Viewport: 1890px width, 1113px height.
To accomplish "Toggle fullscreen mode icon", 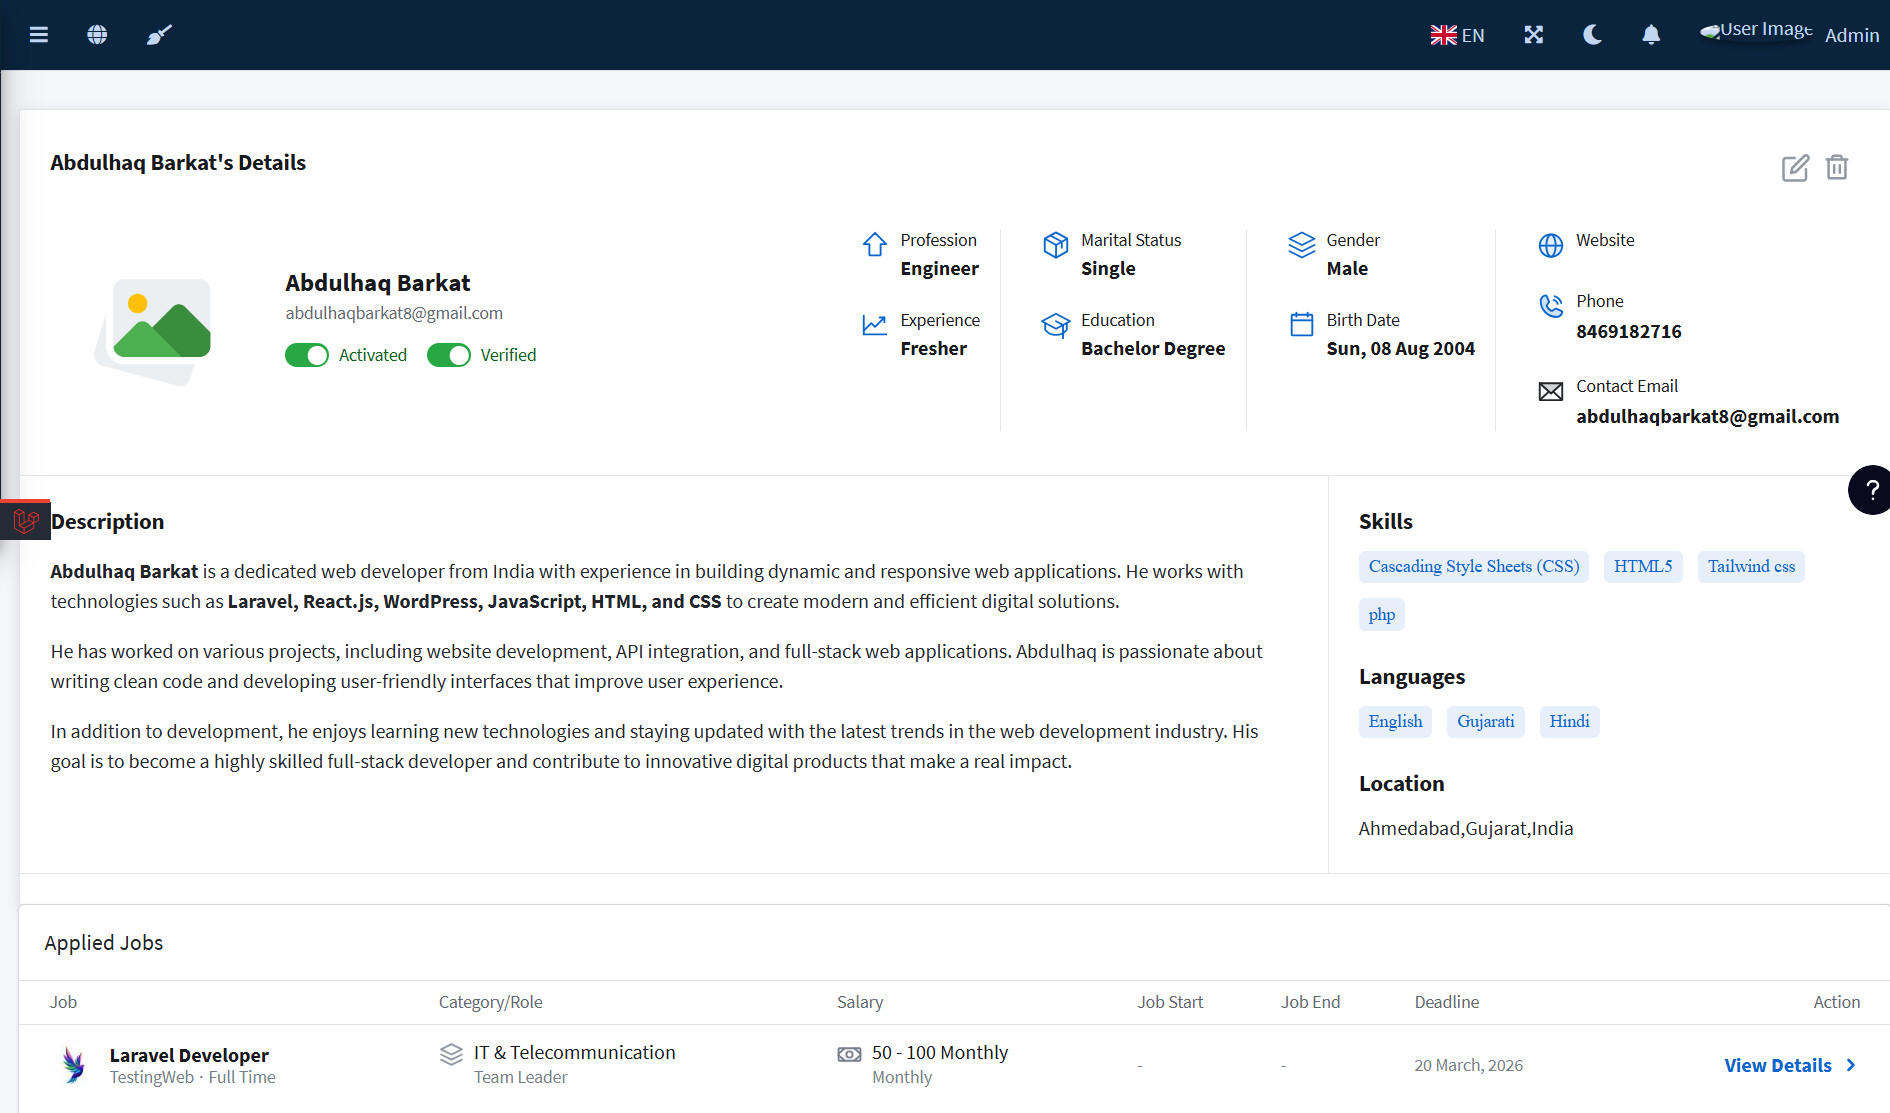I will tap(1533, 35).
